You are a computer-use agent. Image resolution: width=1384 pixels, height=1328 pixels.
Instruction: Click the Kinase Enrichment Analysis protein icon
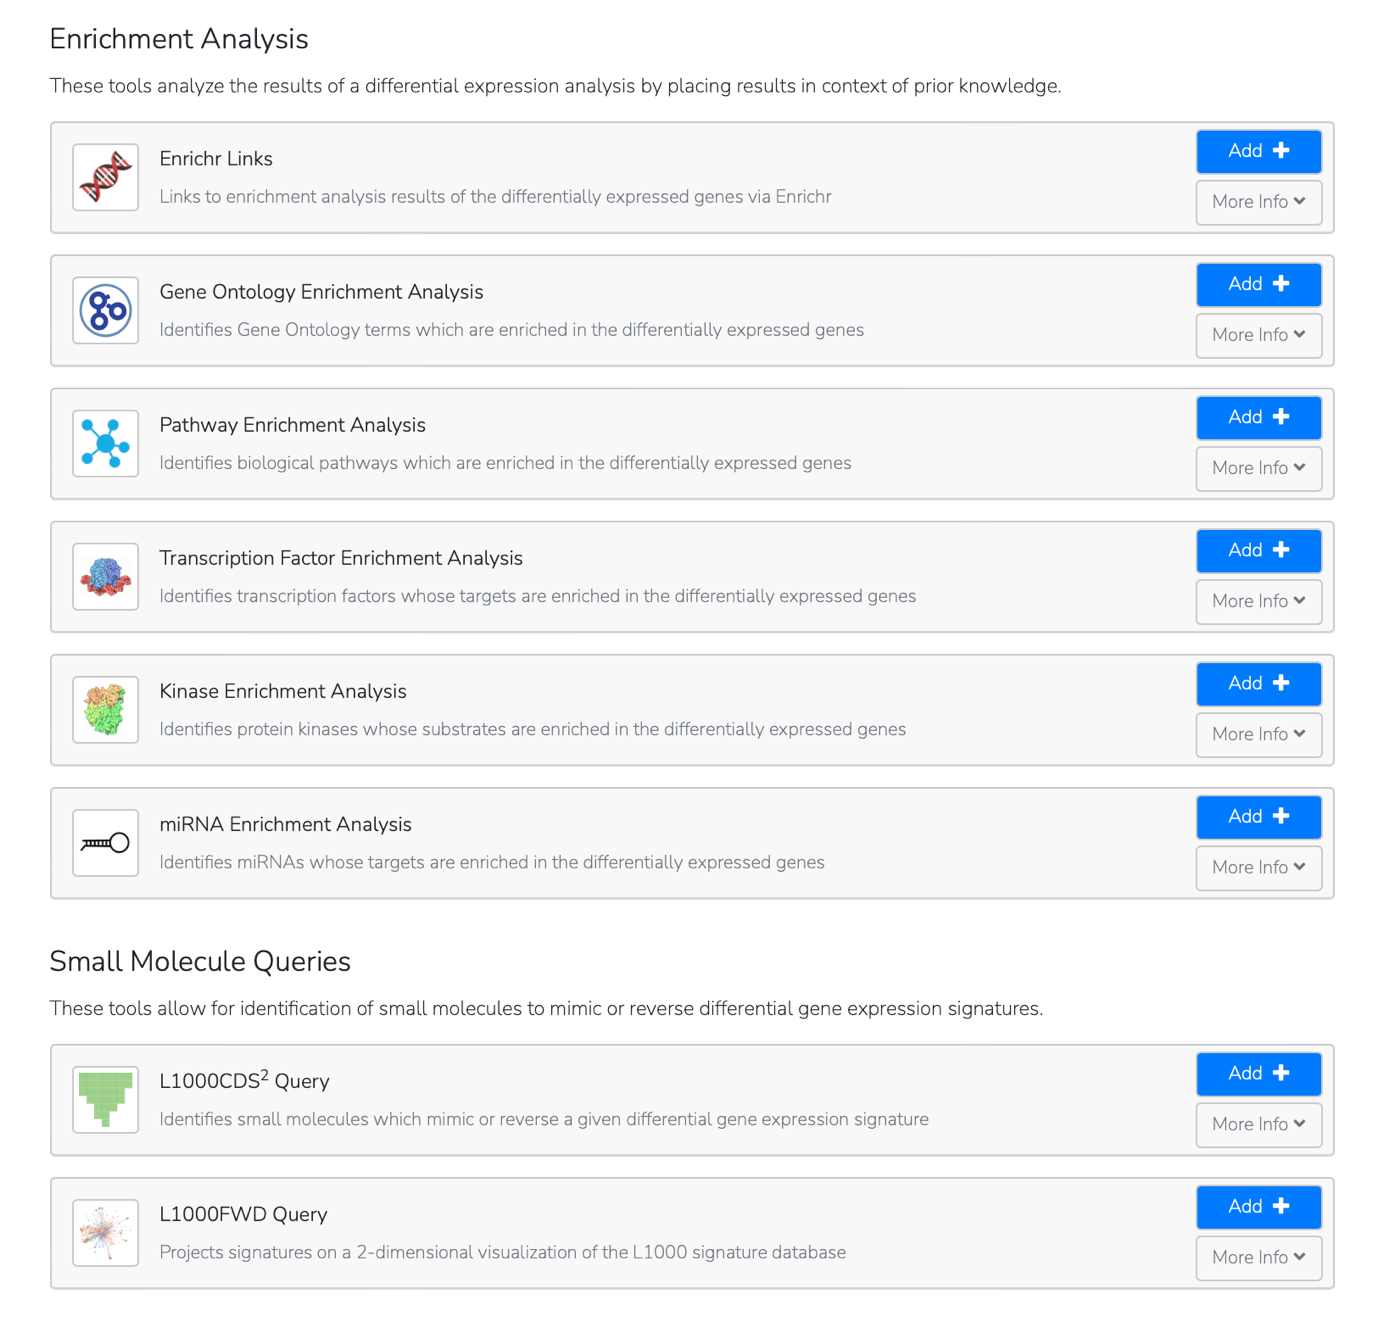tap(105, 709)
